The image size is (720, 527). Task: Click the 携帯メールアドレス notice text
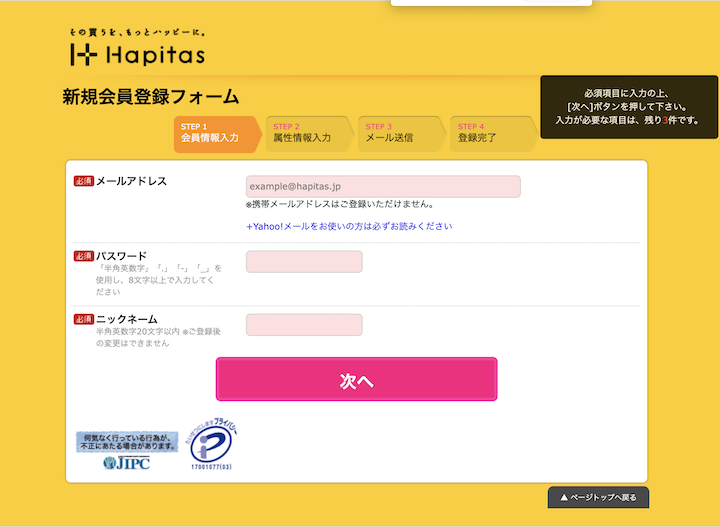(340, 204)
